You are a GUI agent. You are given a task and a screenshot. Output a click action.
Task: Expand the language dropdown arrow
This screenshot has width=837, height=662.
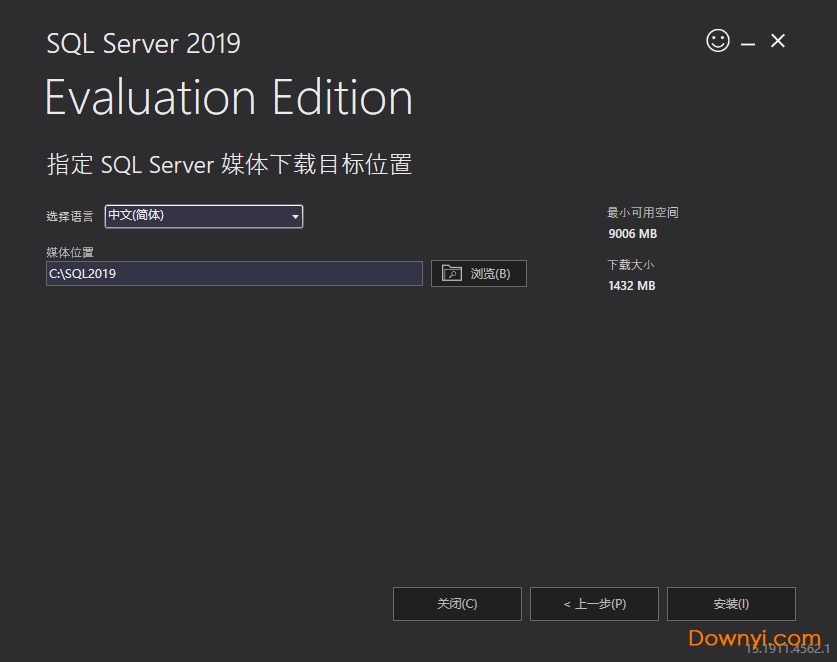point(295,216)
